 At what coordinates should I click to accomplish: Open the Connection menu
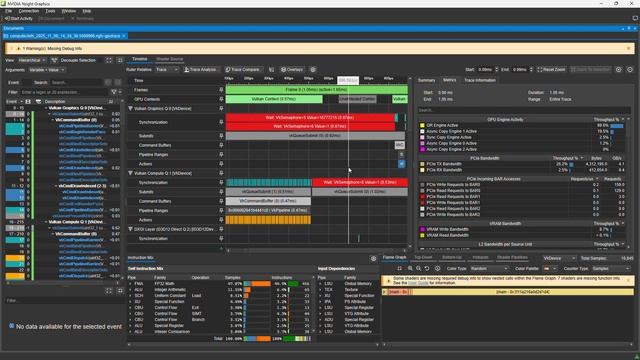29,11
